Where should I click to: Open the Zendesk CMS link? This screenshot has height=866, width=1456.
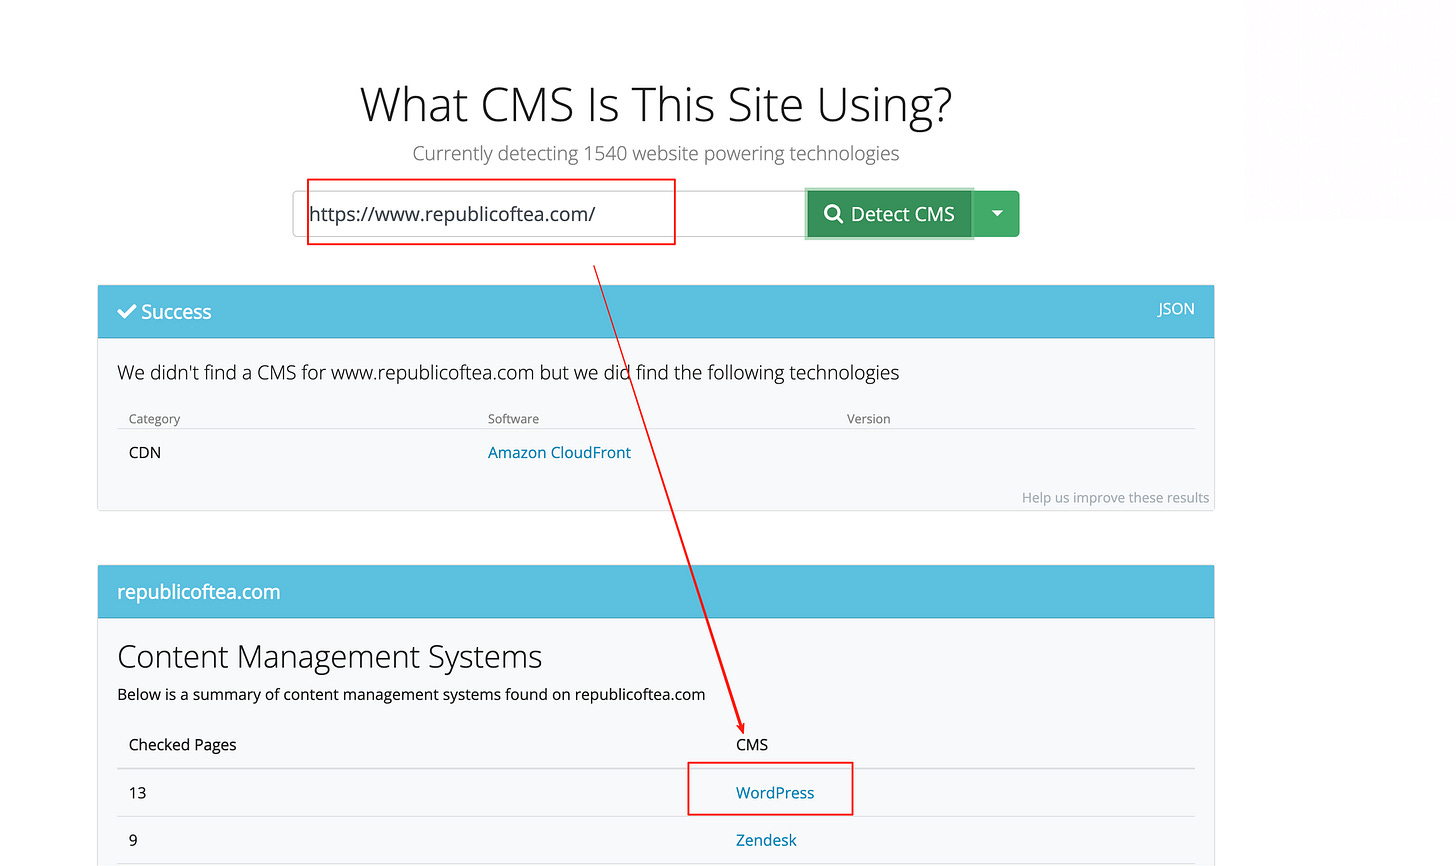tap(766, 841)
